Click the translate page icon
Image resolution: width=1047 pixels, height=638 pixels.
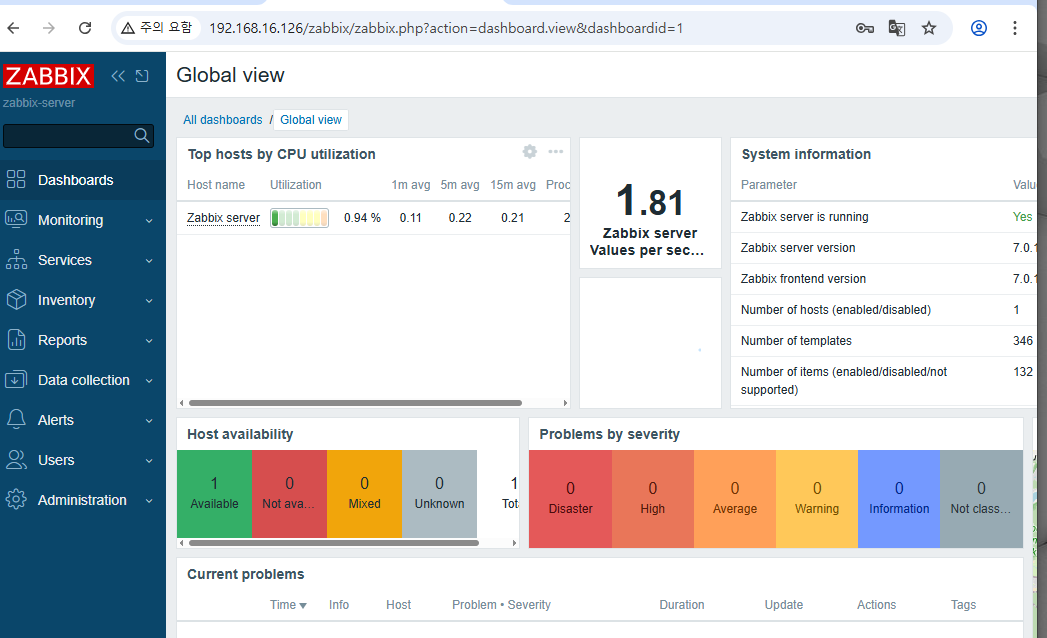click(x=897, y=28)
